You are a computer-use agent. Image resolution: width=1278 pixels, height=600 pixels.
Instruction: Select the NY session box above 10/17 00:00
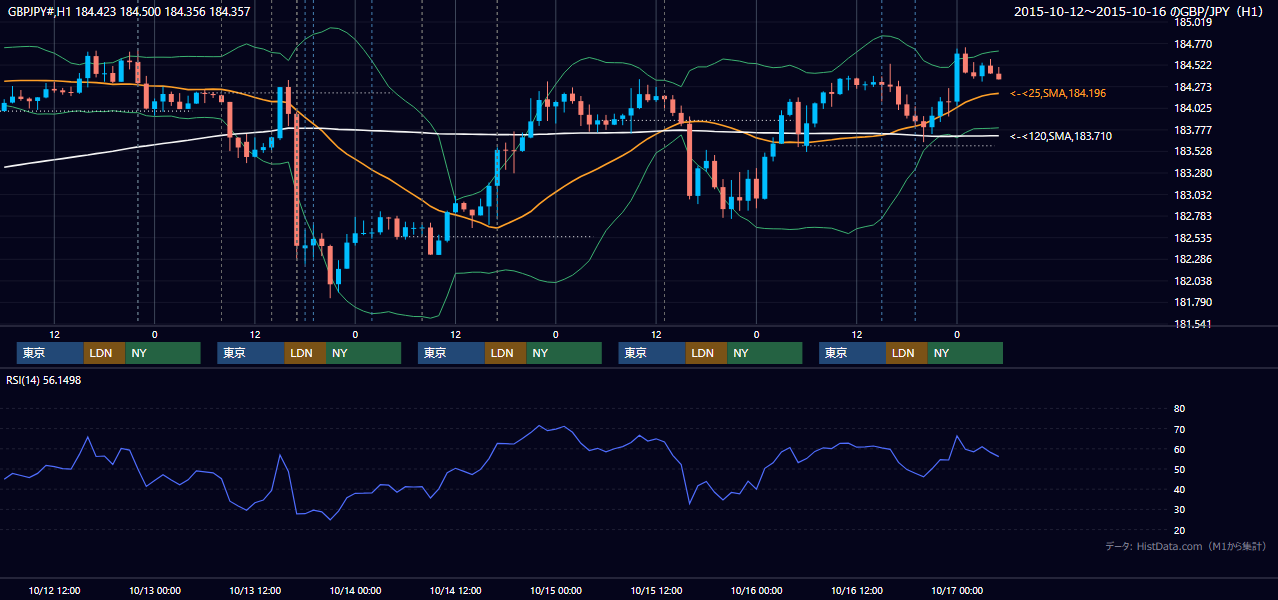tap(965, 353)
